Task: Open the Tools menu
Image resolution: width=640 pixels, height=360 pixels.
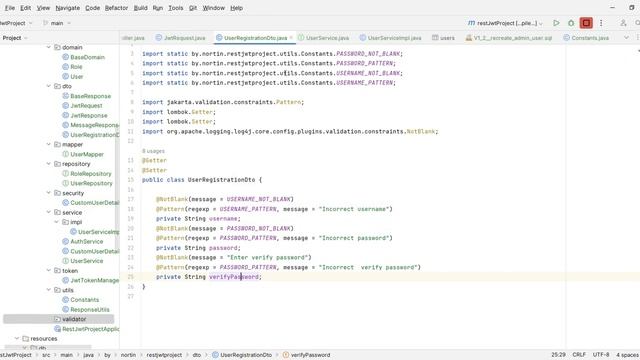Action: click(x=176, y=8)
